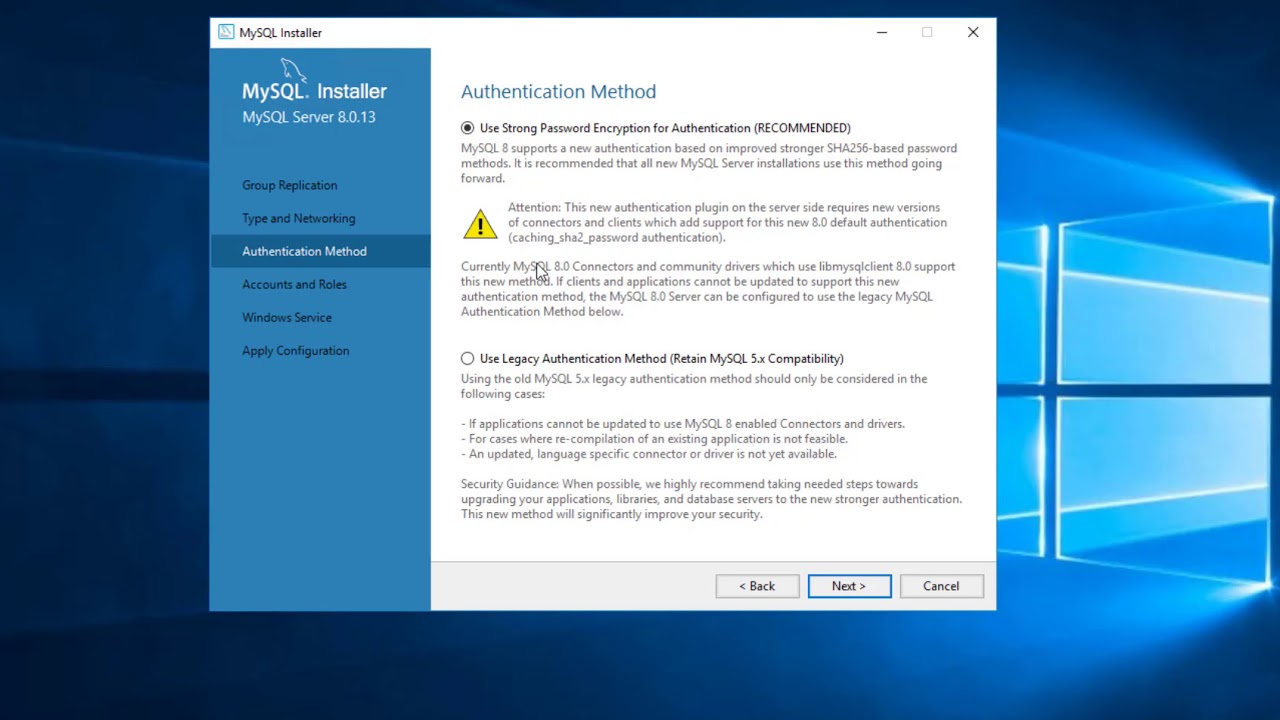This screenshot has height=720, width=1280.
Task: Click 're-compilation of an existing application' bullet
Action: (x=654, y=439)
